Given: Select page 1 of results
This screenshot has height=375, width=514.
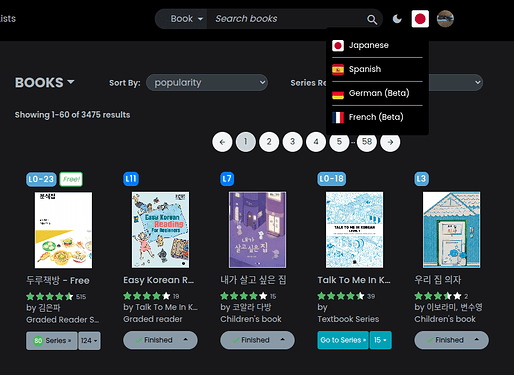Looking at the screenshot, I should click(246, 142).
